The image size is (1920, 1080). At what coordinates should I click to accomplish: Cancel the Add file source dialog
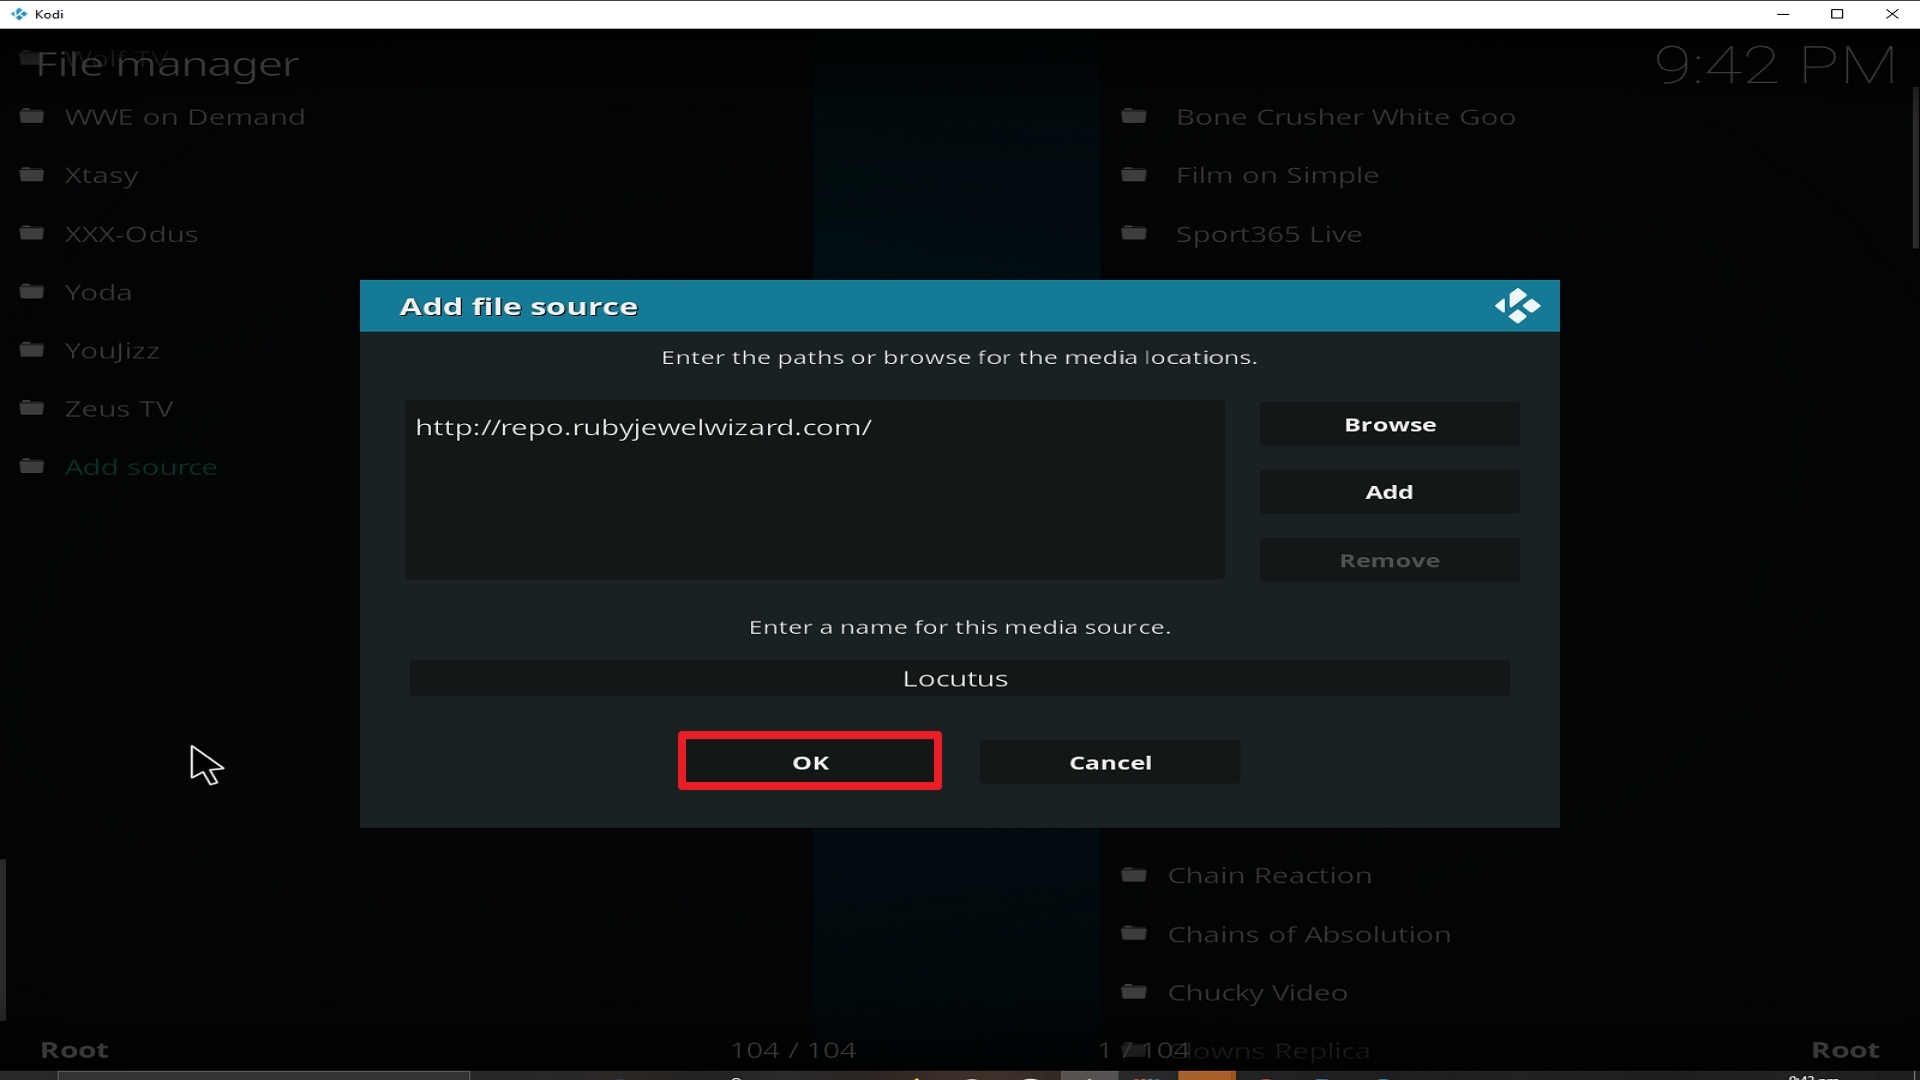1110,762
